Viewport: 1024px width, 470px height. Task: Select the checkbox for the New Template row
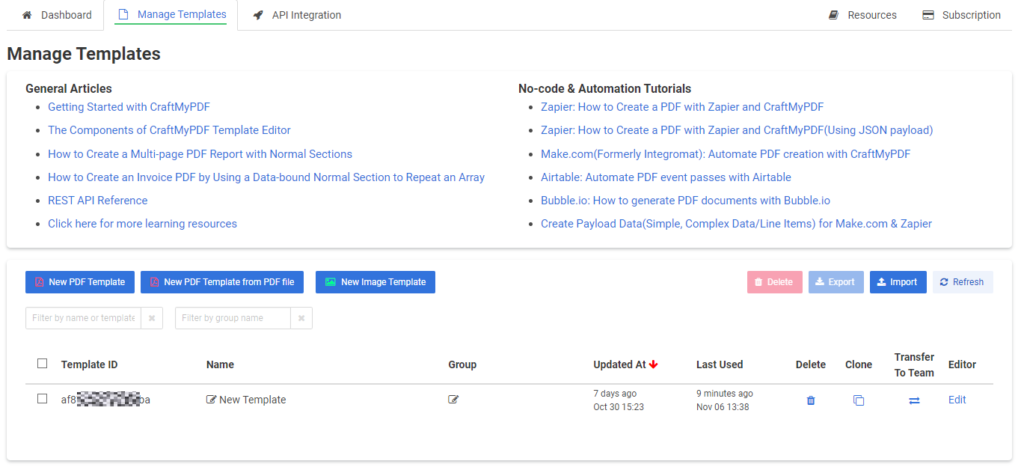pos(42,399)
